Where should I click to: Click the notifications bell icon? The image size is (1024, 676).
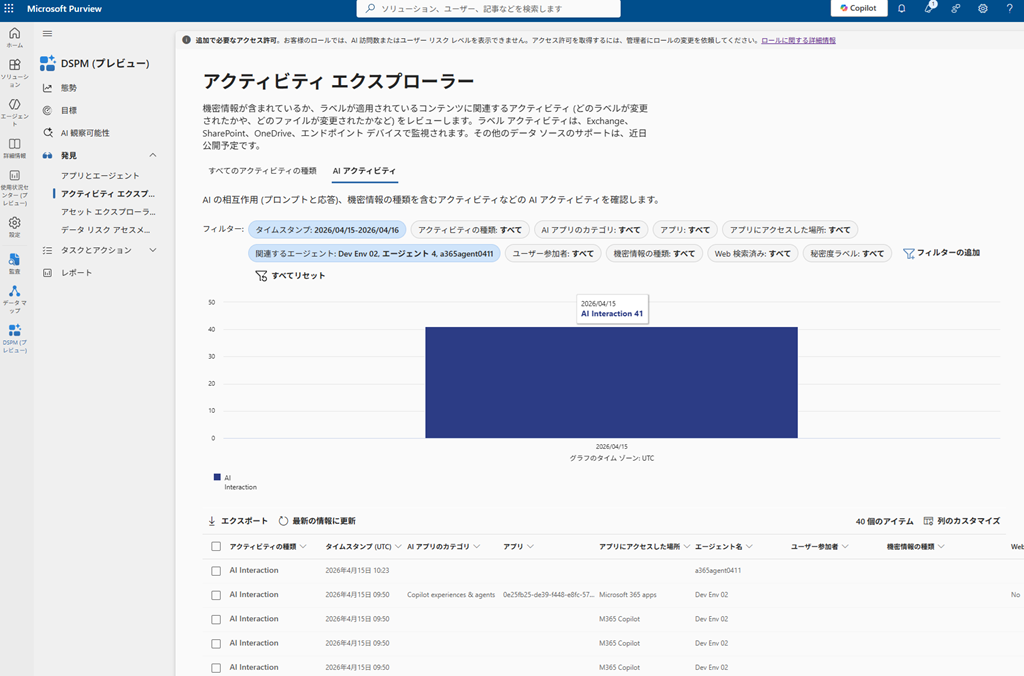pos(901,8)
